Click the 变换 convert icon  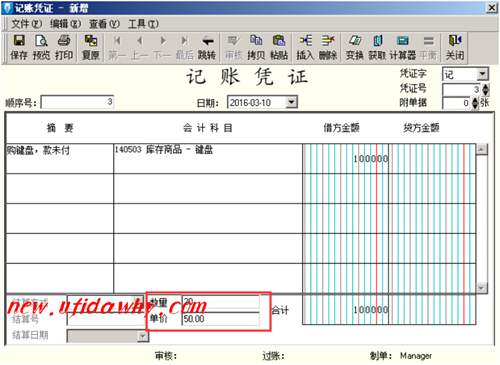354,47
